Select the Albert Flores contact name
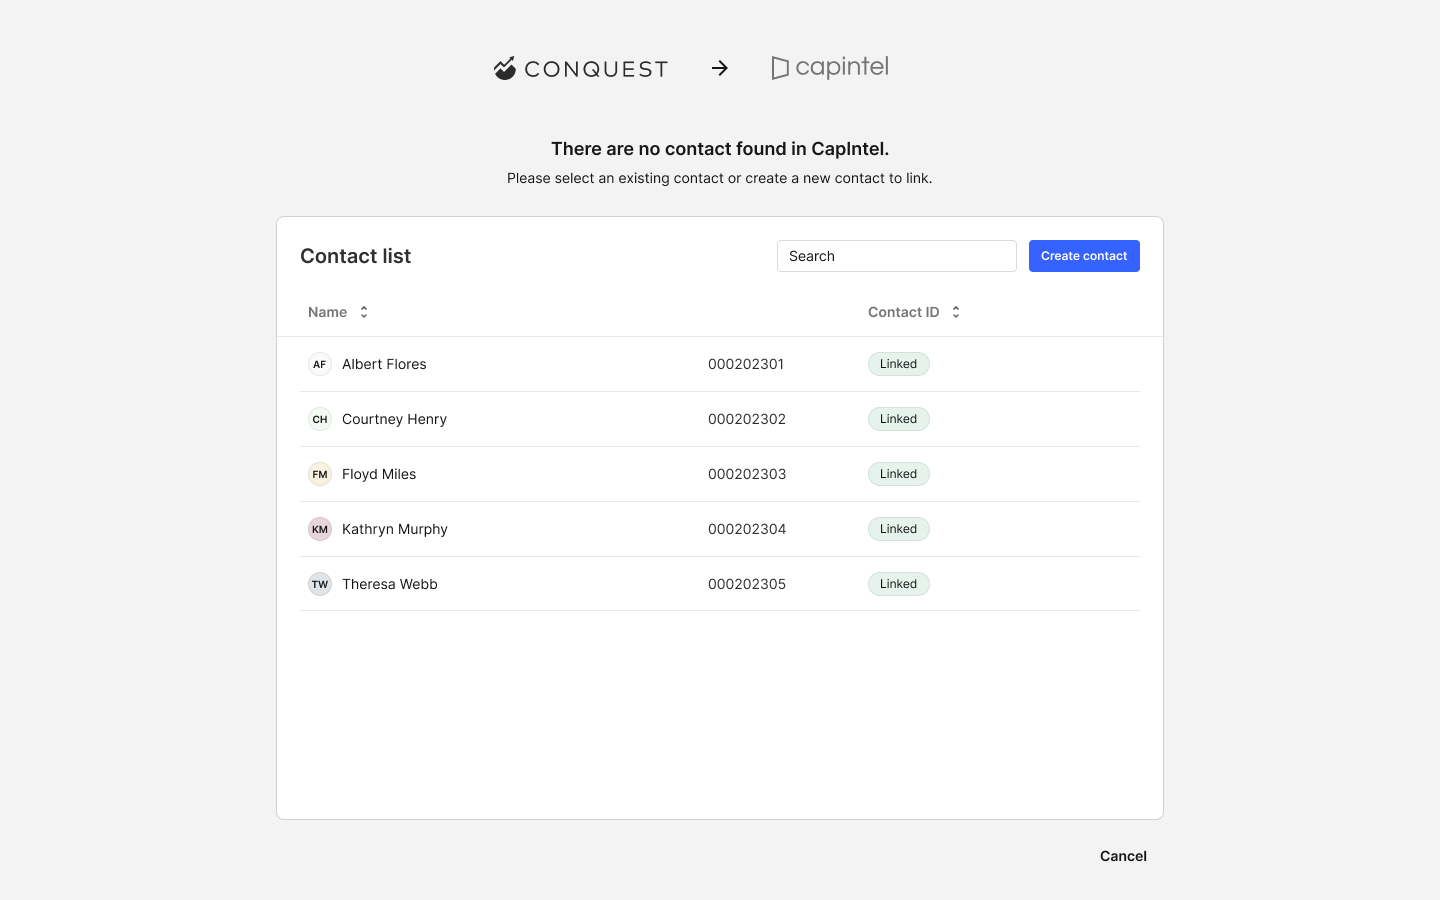1440x900 pixels. (x=384, y=364)
